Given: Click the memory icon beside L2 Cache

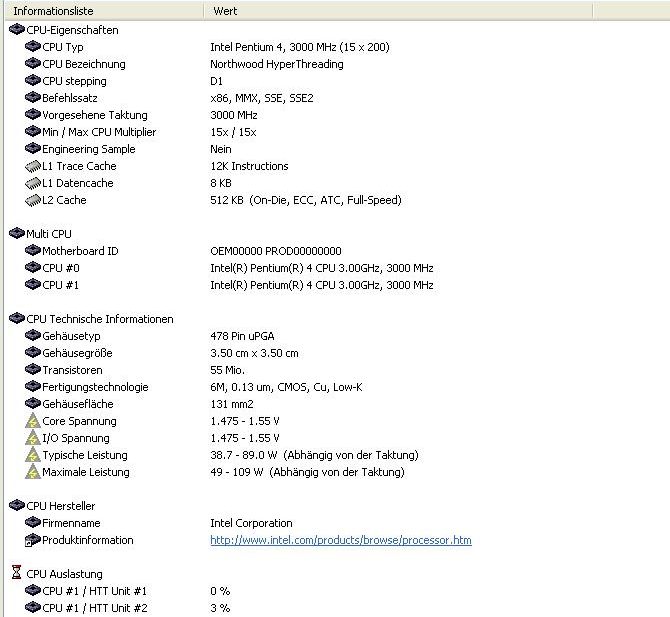Looking at the screenshot, I should coord(32,200).
